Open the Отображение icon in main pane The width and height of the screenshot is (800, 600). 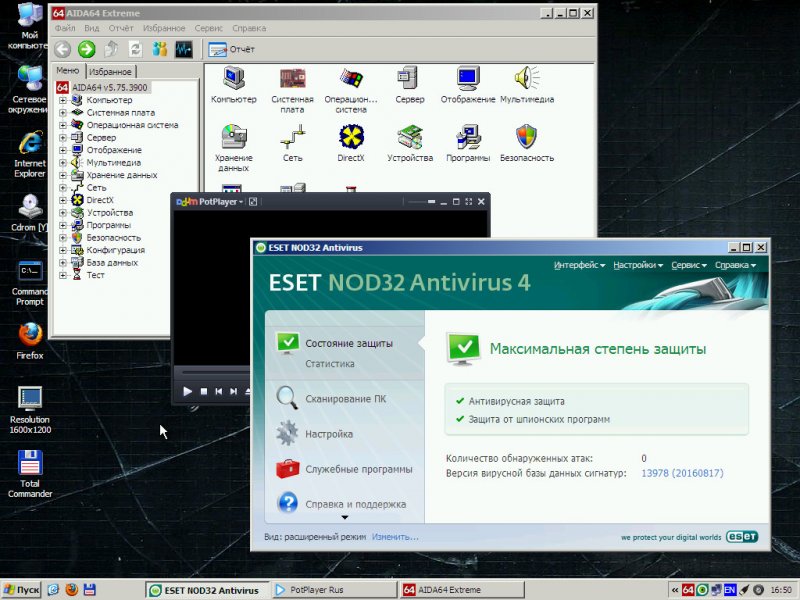coord(468,85)
